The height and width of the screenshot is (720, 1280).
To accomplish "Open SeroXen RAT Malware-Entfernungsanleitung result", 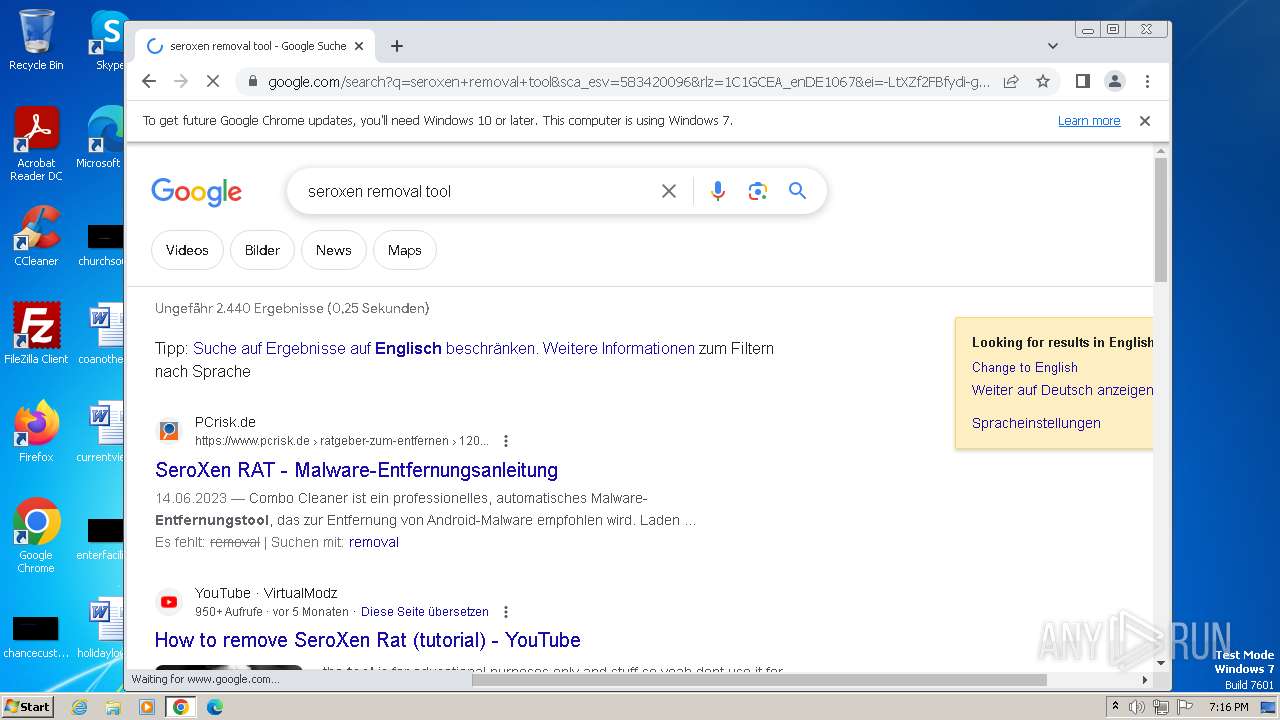I will tap(356, 470).
